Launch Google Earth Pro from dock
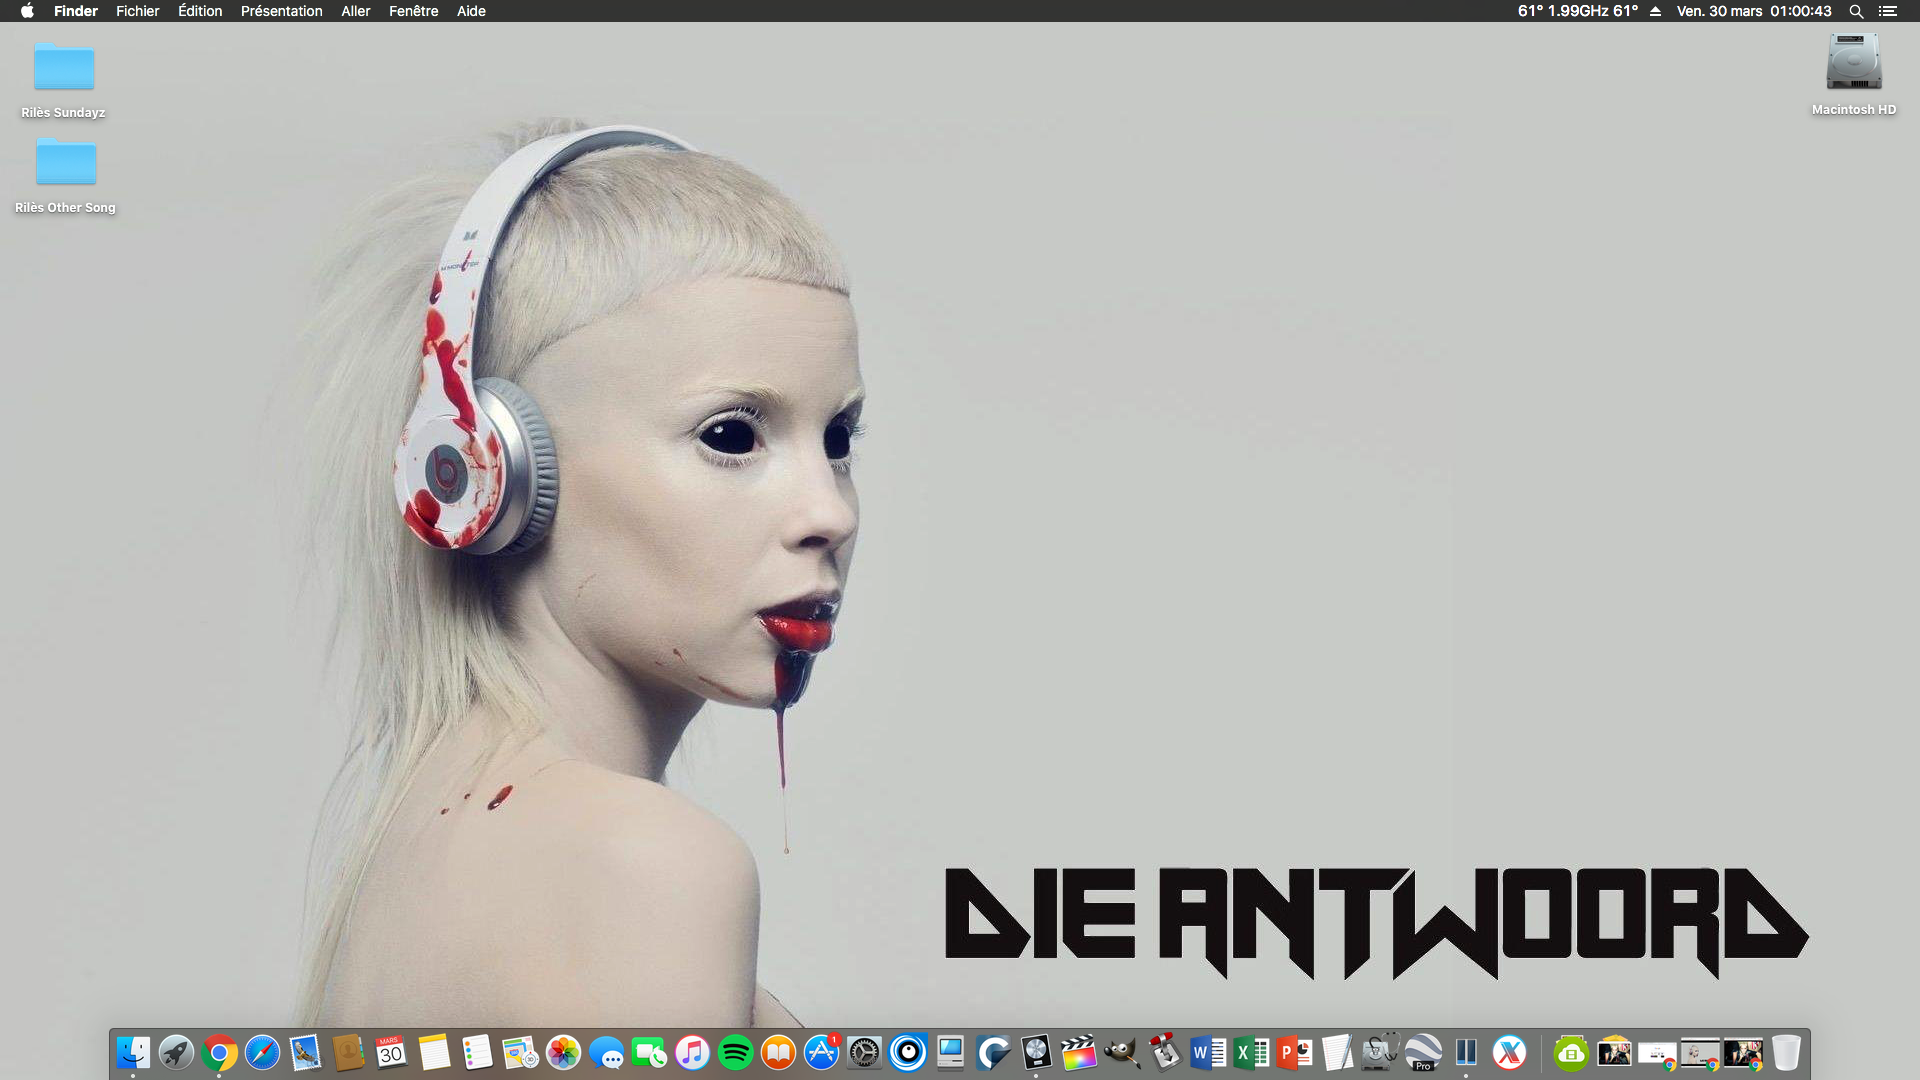Image resolution: width=1920 pixels, height=1080 pixels. (x=1423, y=1052)
